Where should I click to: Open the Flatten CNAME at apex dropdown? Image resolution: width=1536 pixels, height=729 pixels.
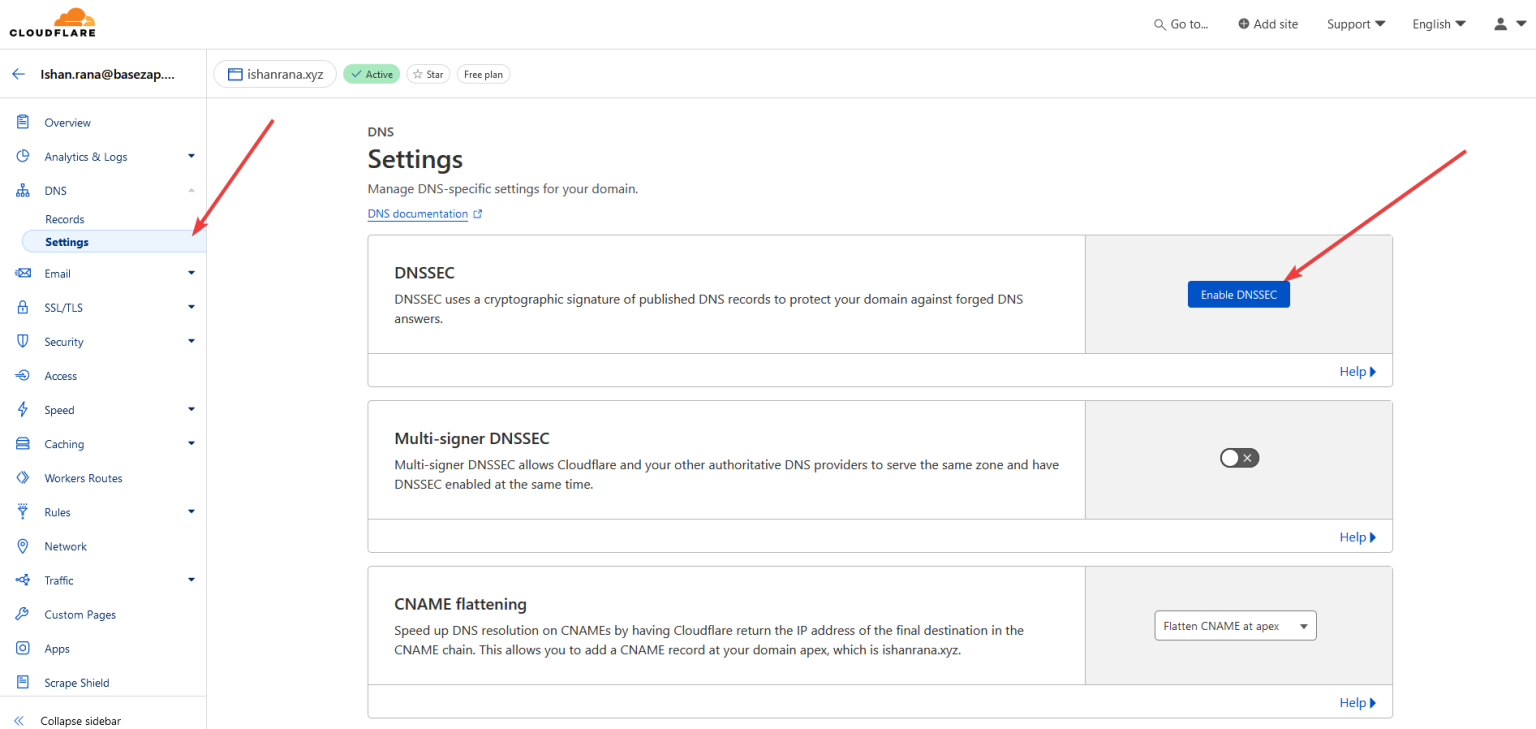[x=1235, y=626]
